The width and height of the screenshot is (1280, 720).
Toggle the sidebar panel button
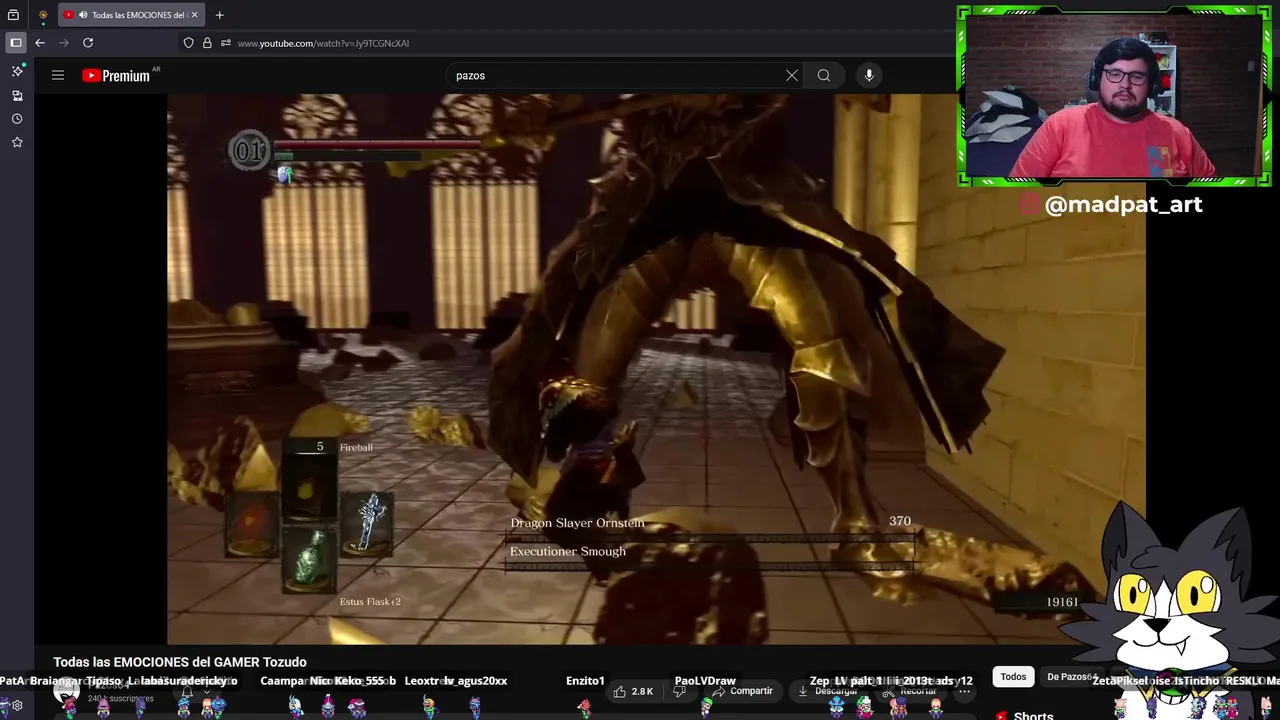coord(16,43)
